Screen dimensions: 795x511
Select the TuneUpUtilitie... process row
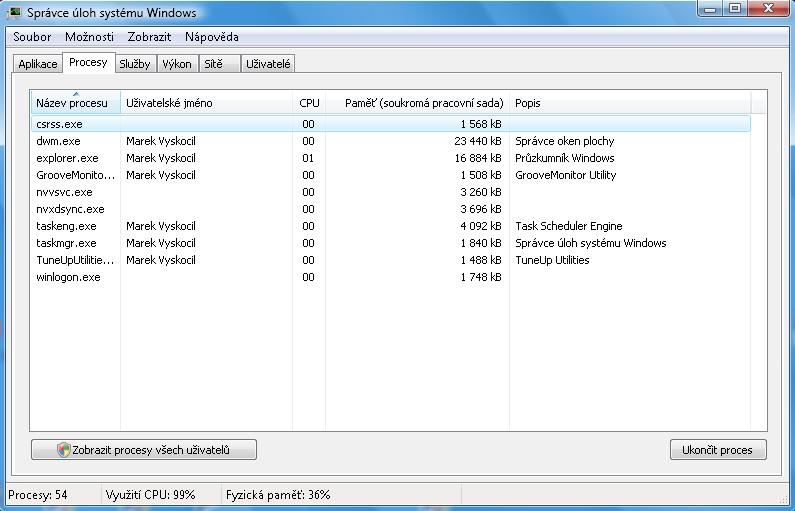tap(391, 260)
